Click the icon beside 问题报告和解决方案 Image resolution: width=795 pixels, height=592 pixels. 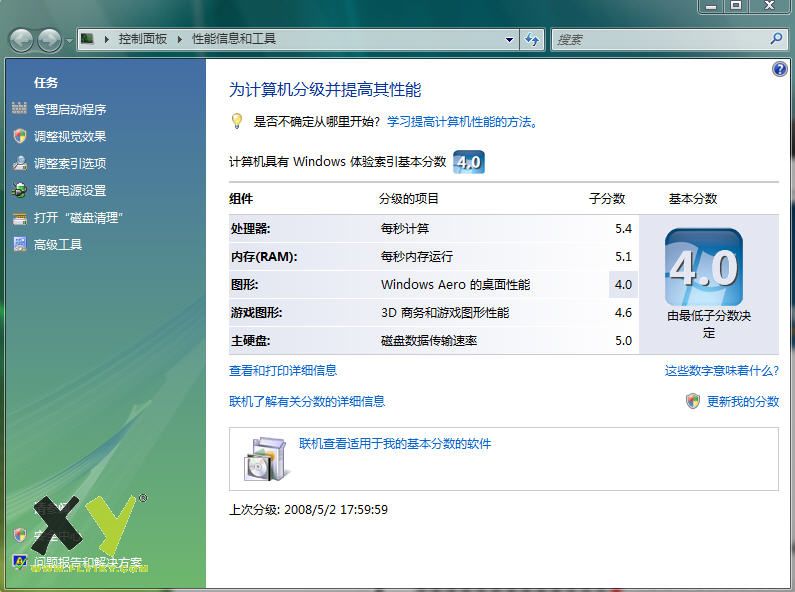(19, 561)
